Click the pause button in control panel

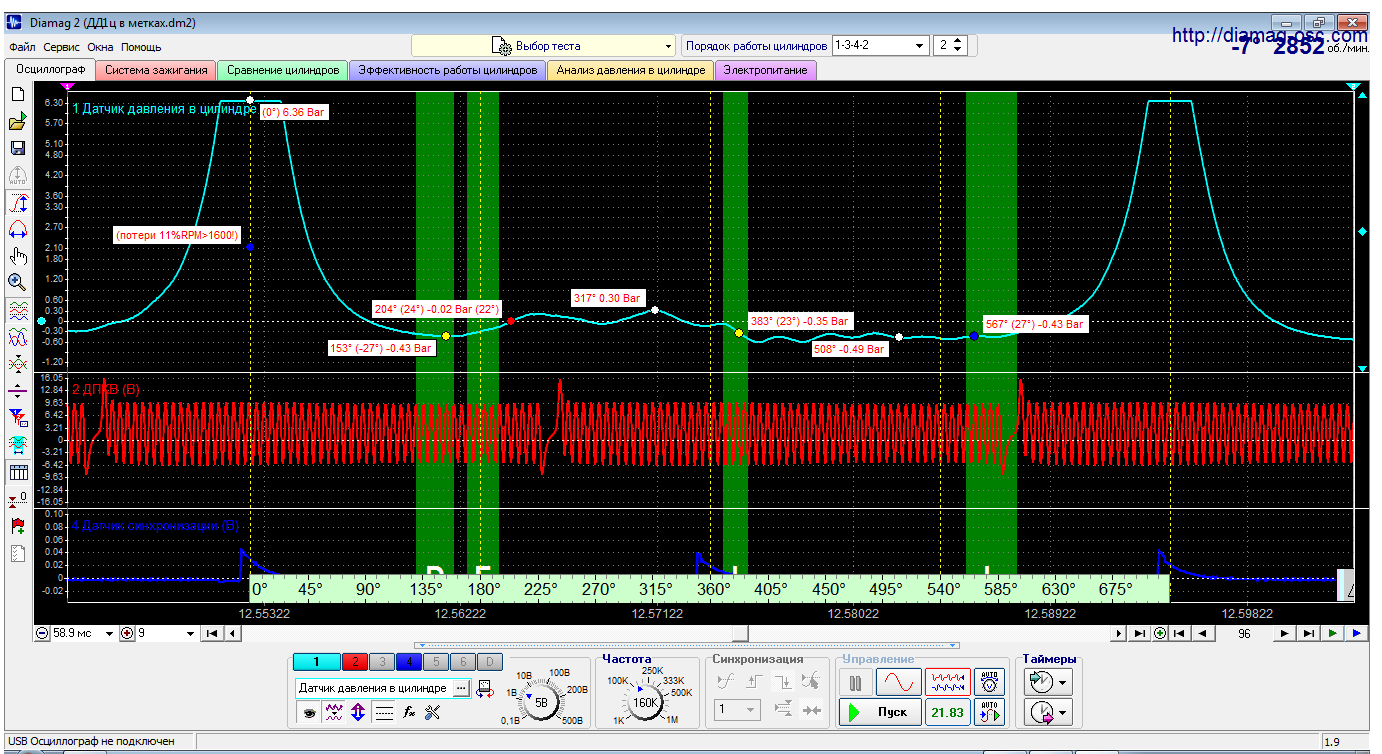(855, 682)
